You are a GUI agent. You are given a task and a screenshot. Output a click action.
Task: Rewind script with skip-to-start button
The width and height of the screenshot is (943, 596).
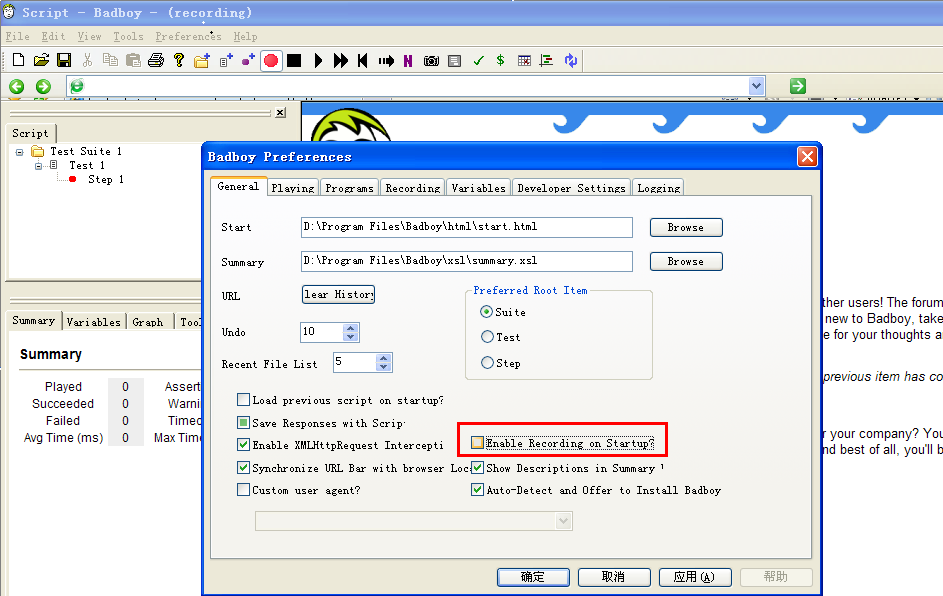(x=363, y=60)
